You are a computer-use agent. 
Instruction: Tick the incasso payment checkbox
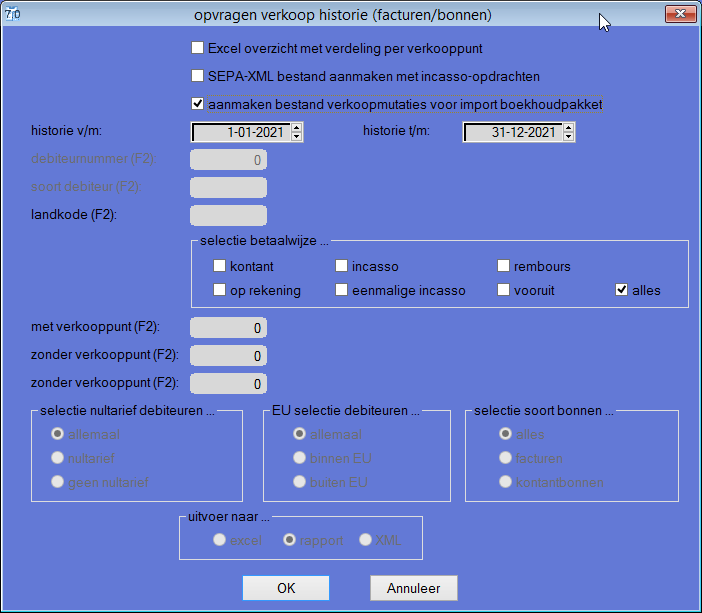coord(341,267)
